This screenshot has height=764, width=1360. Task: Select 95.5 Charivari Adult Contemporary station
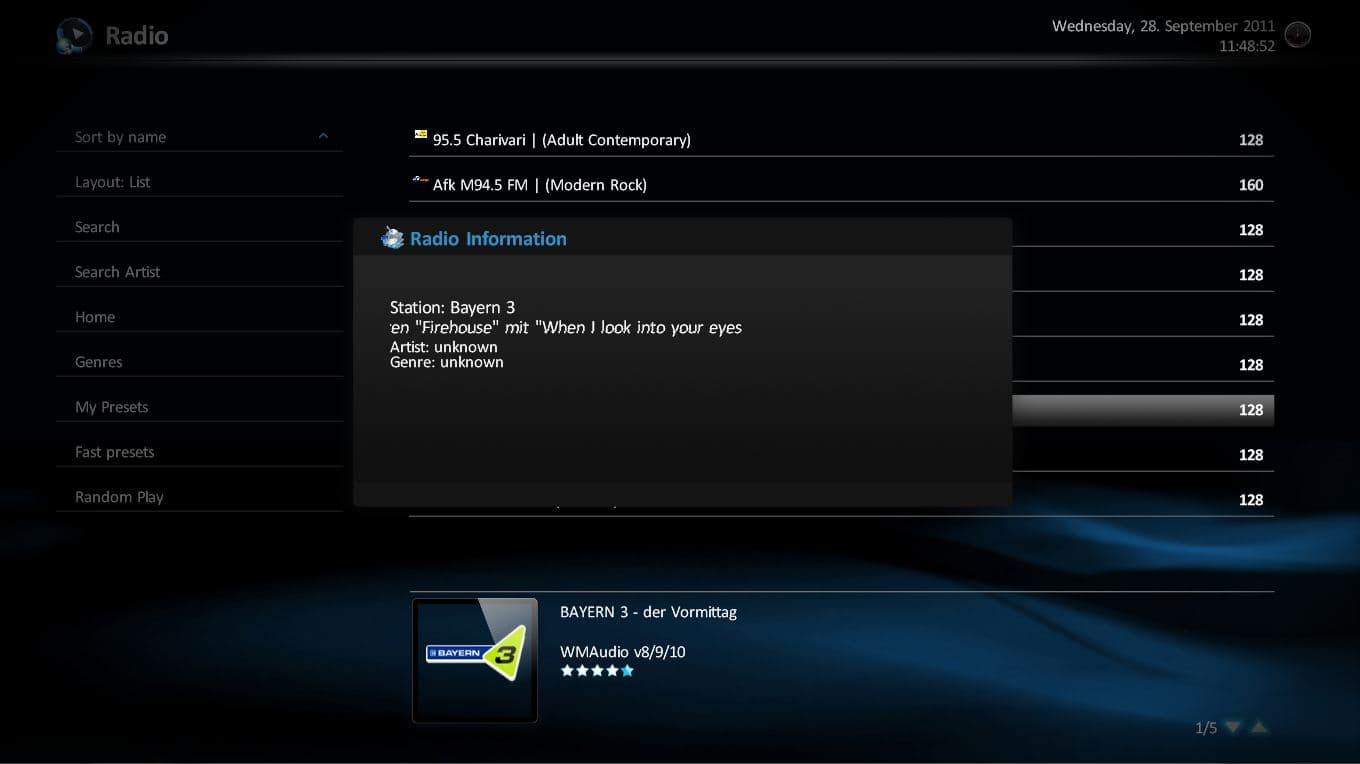(x=841, y=140)
